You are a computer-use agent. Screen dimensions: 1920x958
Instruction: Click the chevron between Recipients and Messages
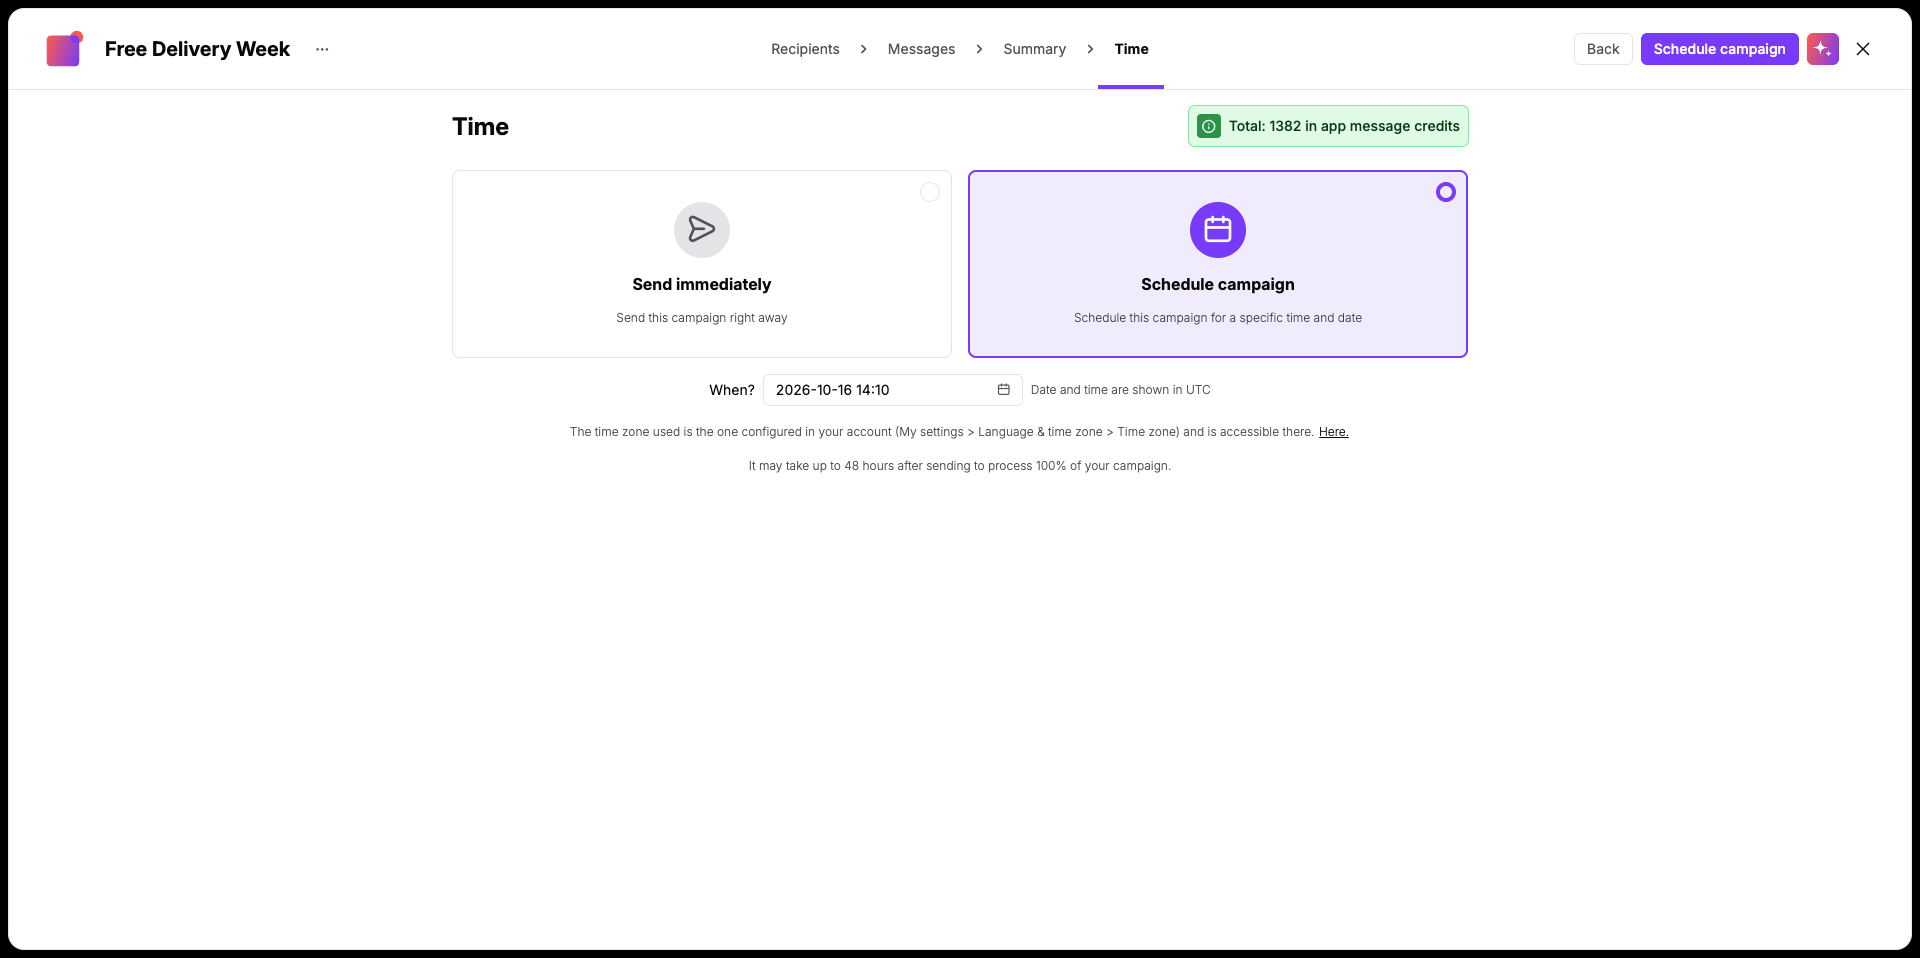[864, 49]
